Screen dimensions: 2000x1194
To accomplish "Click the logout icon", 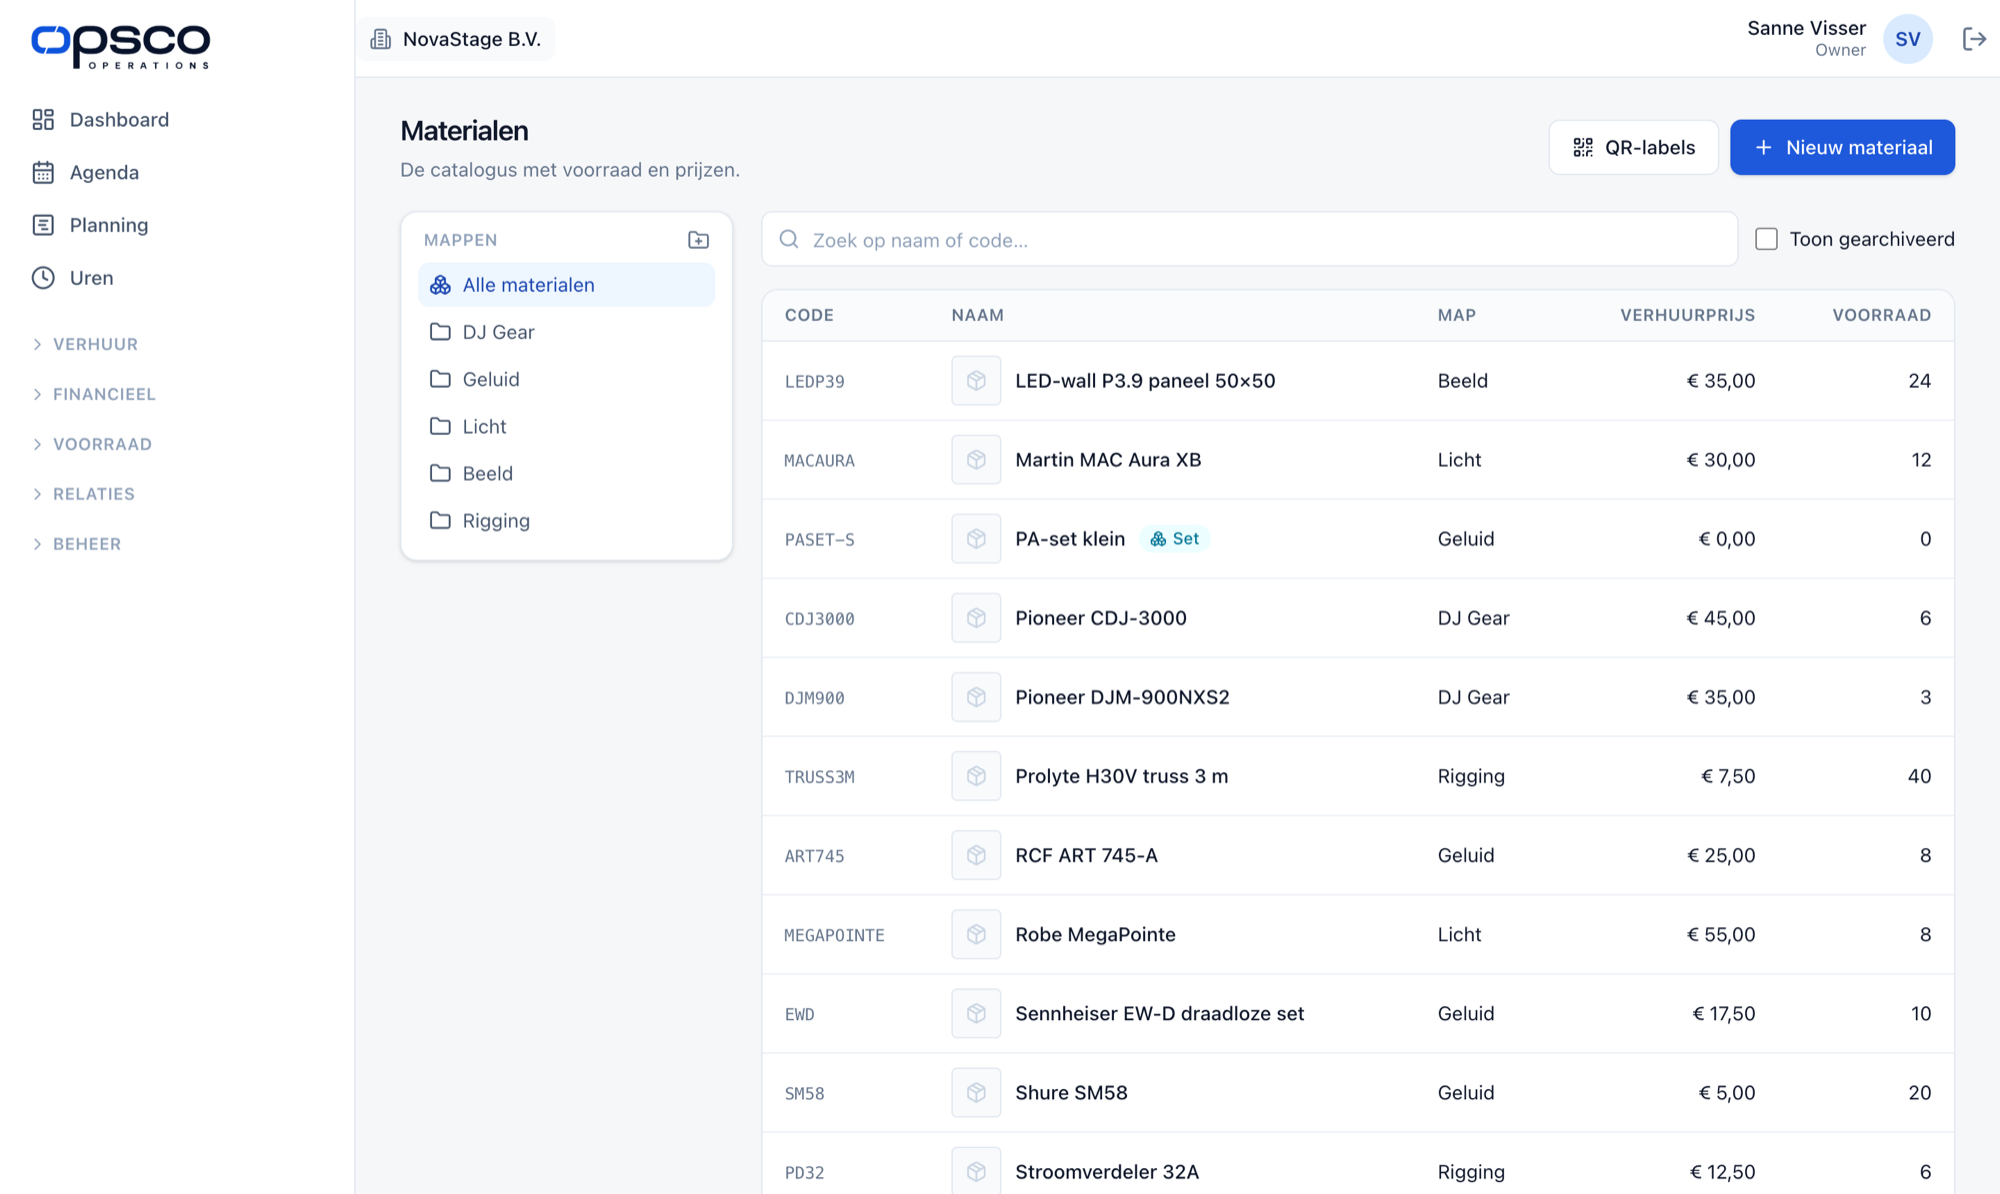I will [1974, 39].
